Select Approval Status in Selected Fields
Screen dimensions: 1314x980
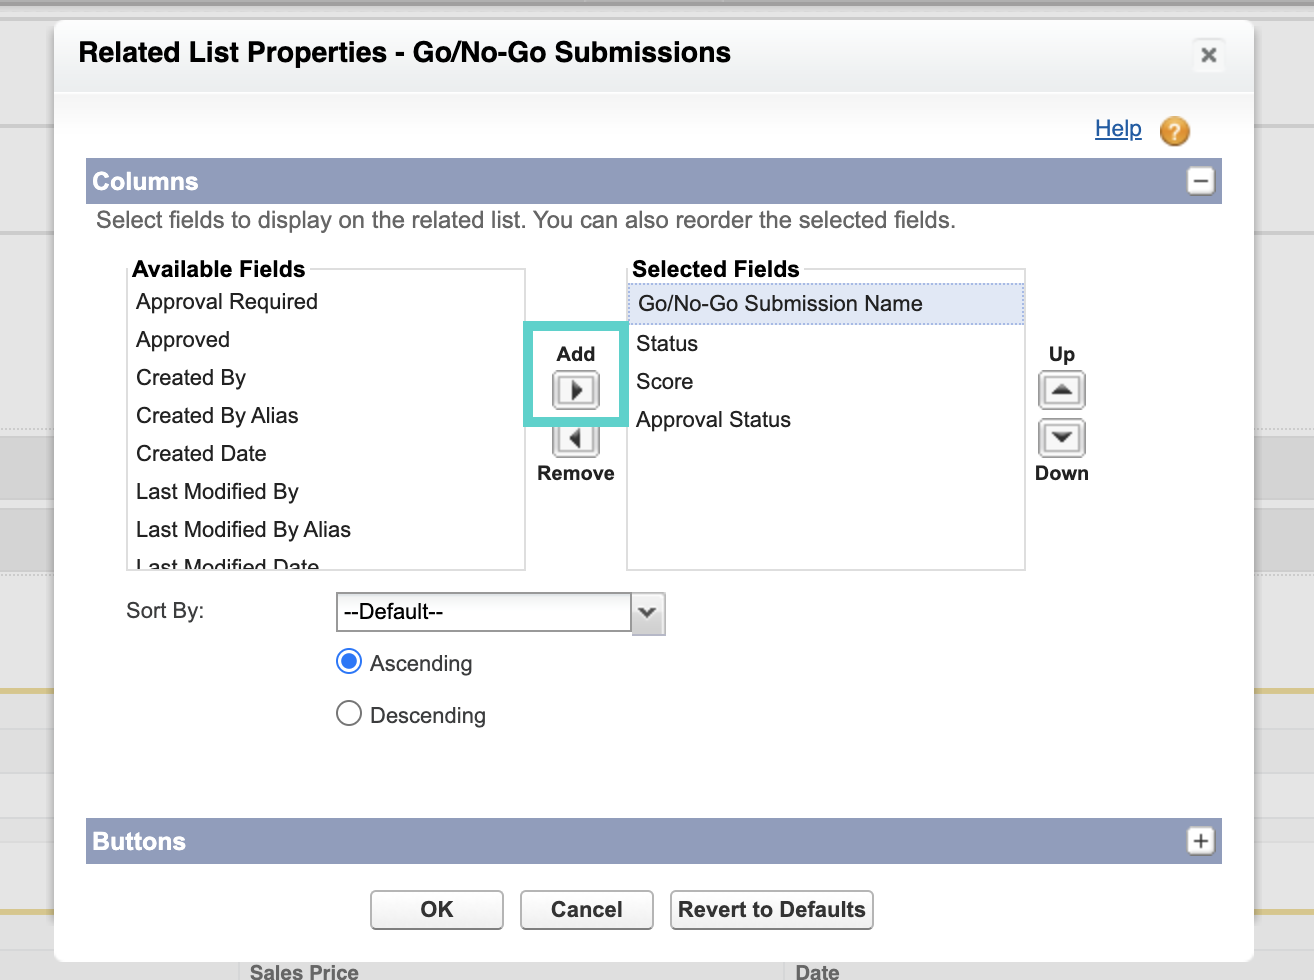point(826,420)
